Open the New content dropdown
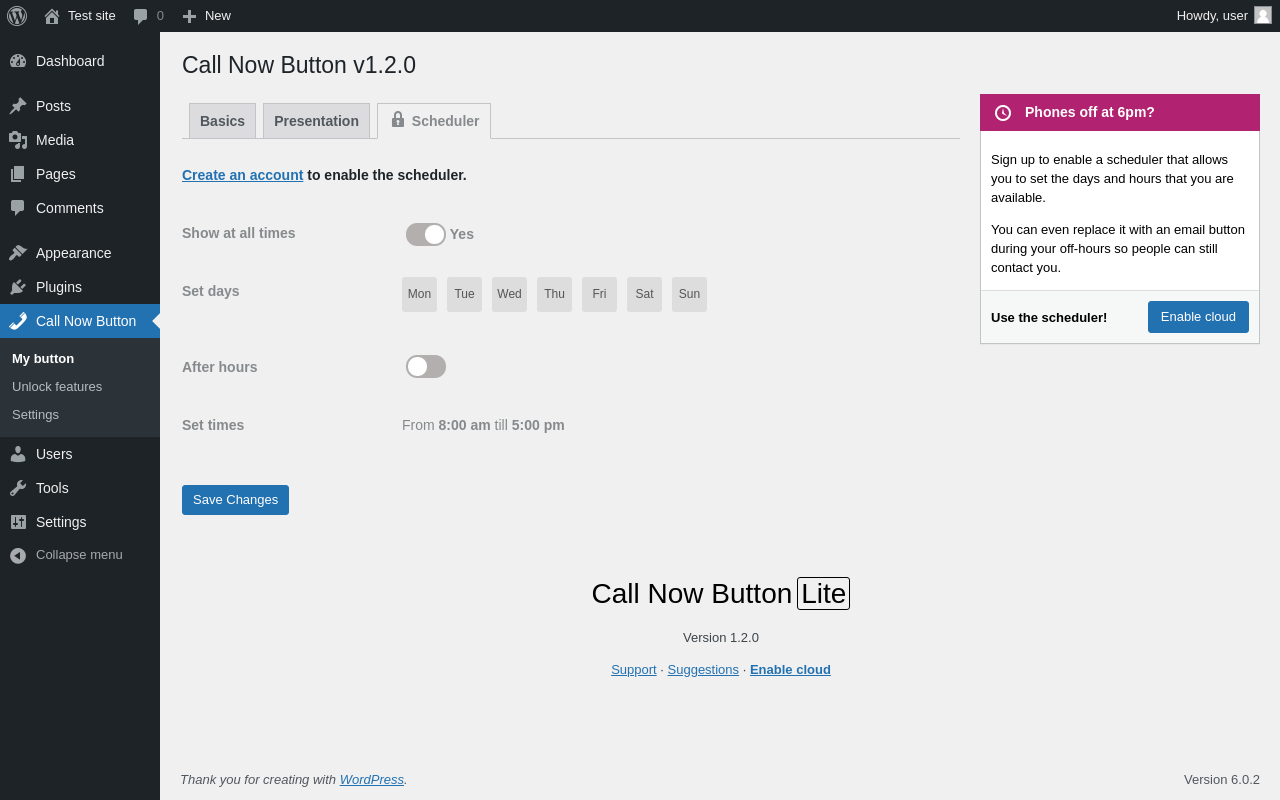 (x=206, y=16)
